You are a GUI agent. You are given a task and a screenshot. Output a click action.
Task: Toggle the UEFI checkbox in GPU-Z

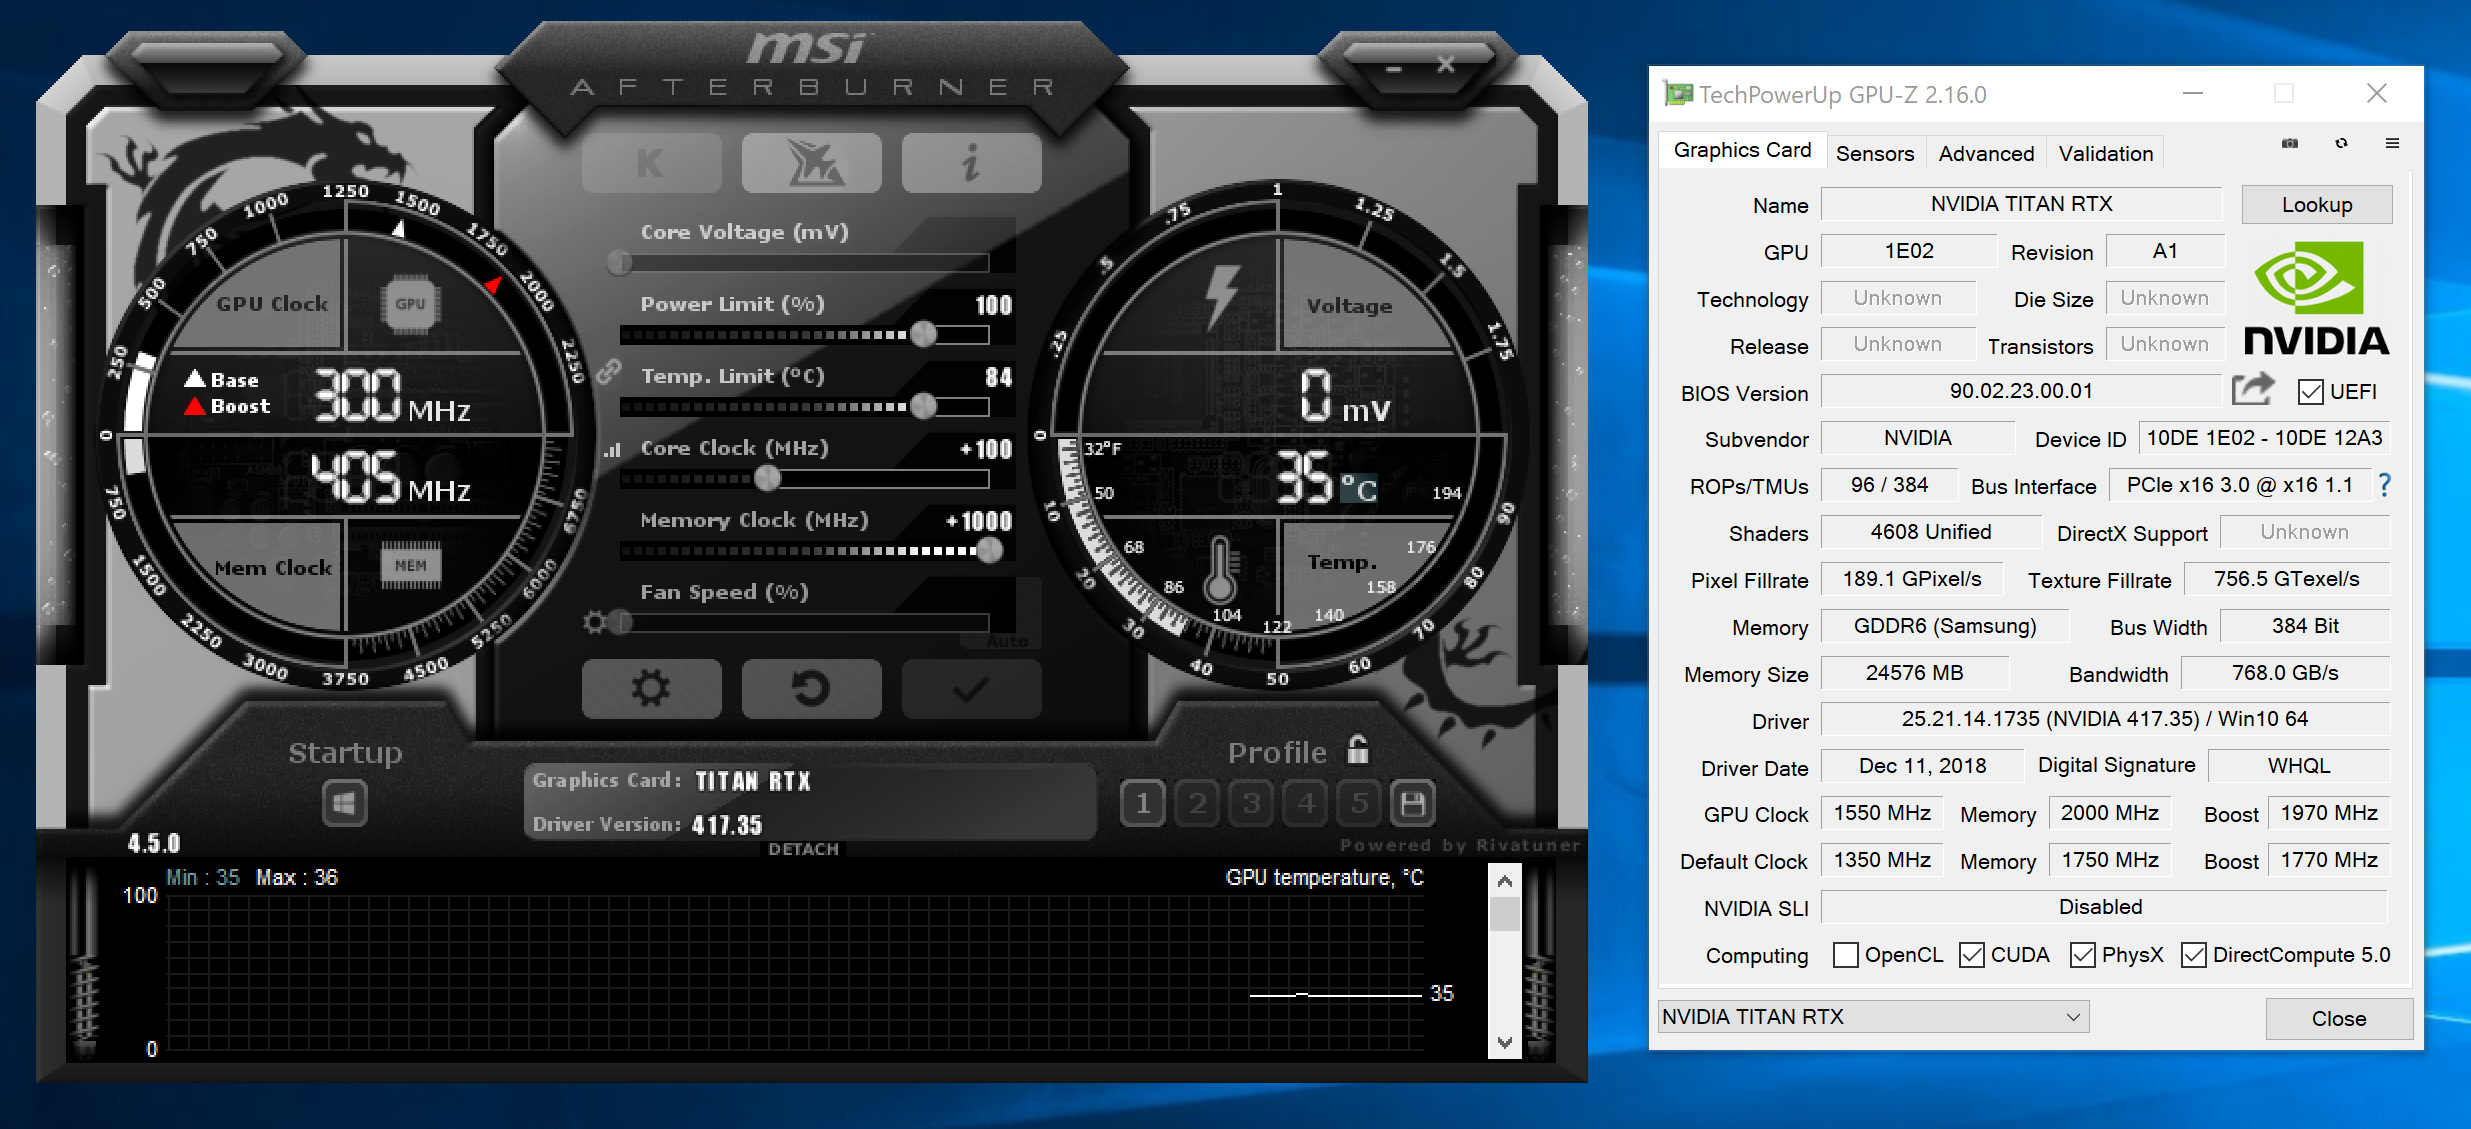2310,391
